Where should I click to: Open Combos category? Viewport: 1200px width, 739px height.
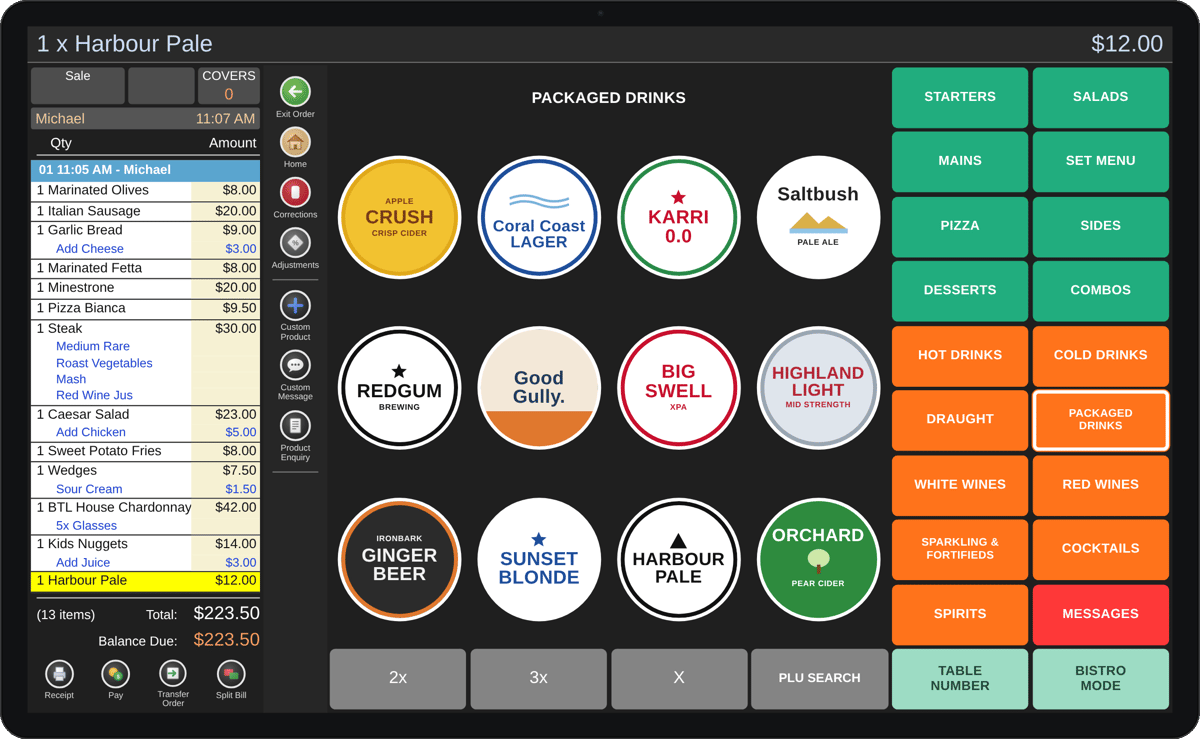tap(1101, 290)
